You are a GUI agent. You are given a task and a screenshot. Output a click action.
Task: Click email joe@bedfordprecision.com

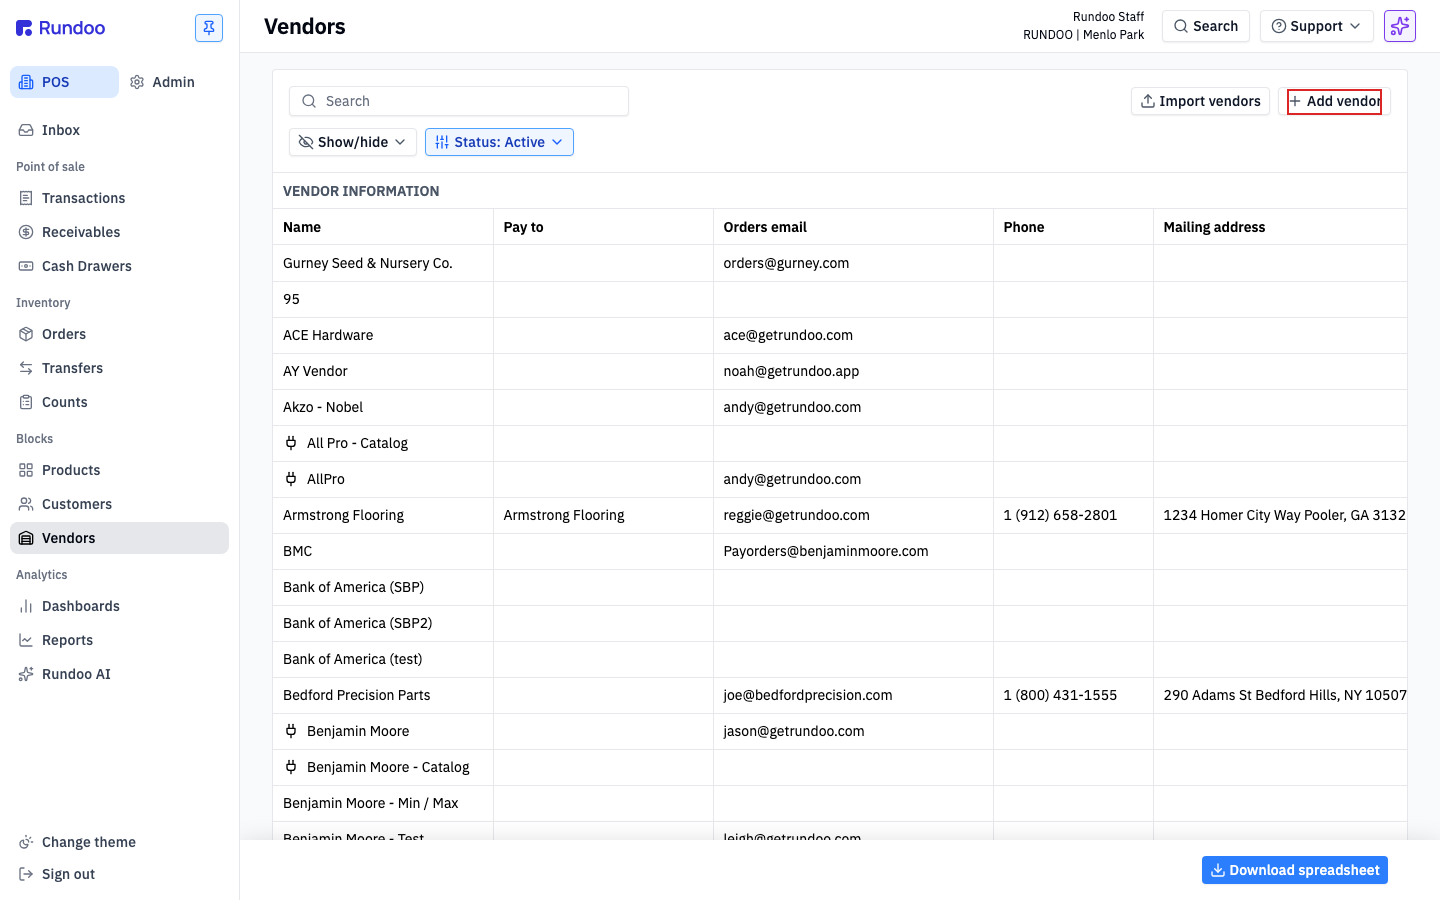click(x=808, y=695)
